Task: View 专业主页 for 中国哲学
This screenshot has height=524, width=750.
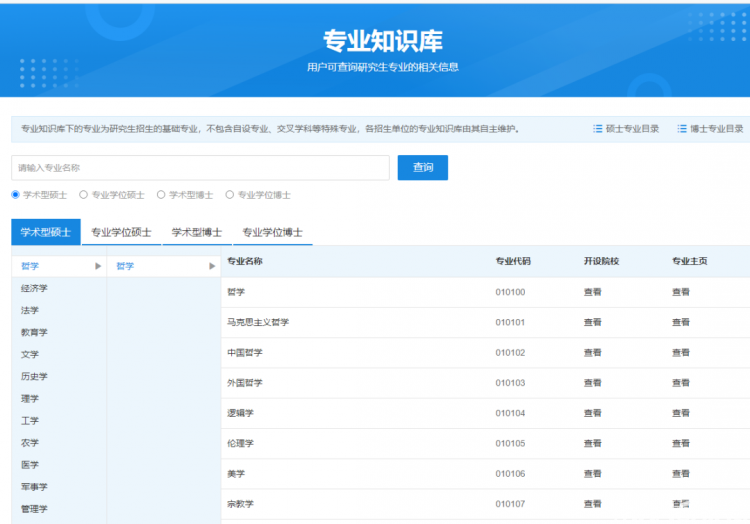Action: 681,353
